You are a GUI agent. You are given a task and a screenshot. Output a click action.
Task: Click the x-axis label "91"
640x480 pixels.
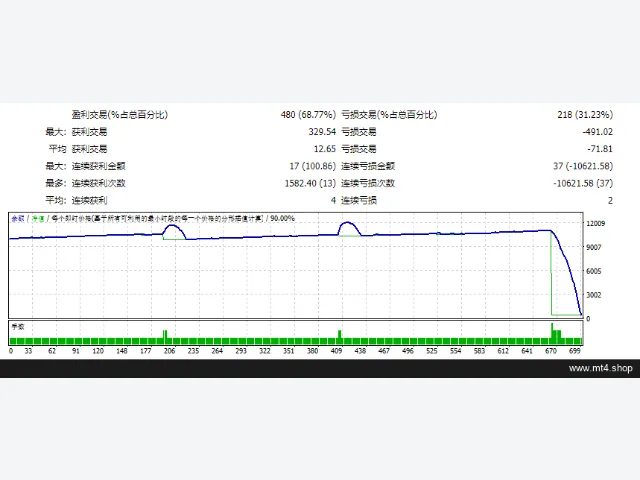tap(76, 351)
